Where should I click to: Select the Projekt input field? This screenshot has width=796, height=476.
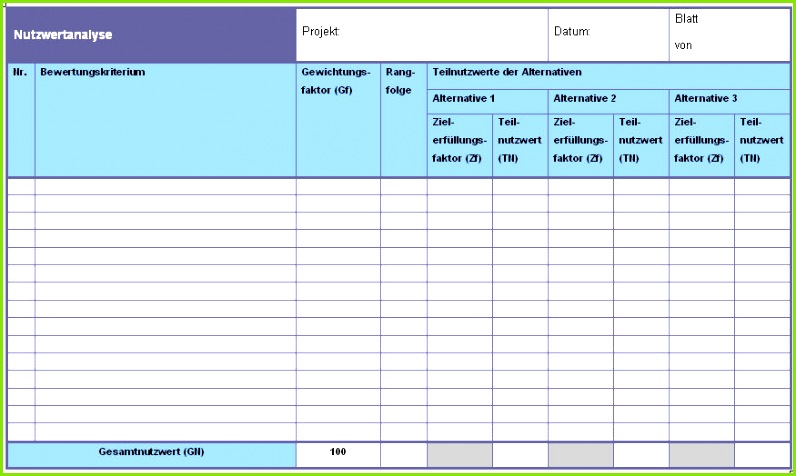422,32
